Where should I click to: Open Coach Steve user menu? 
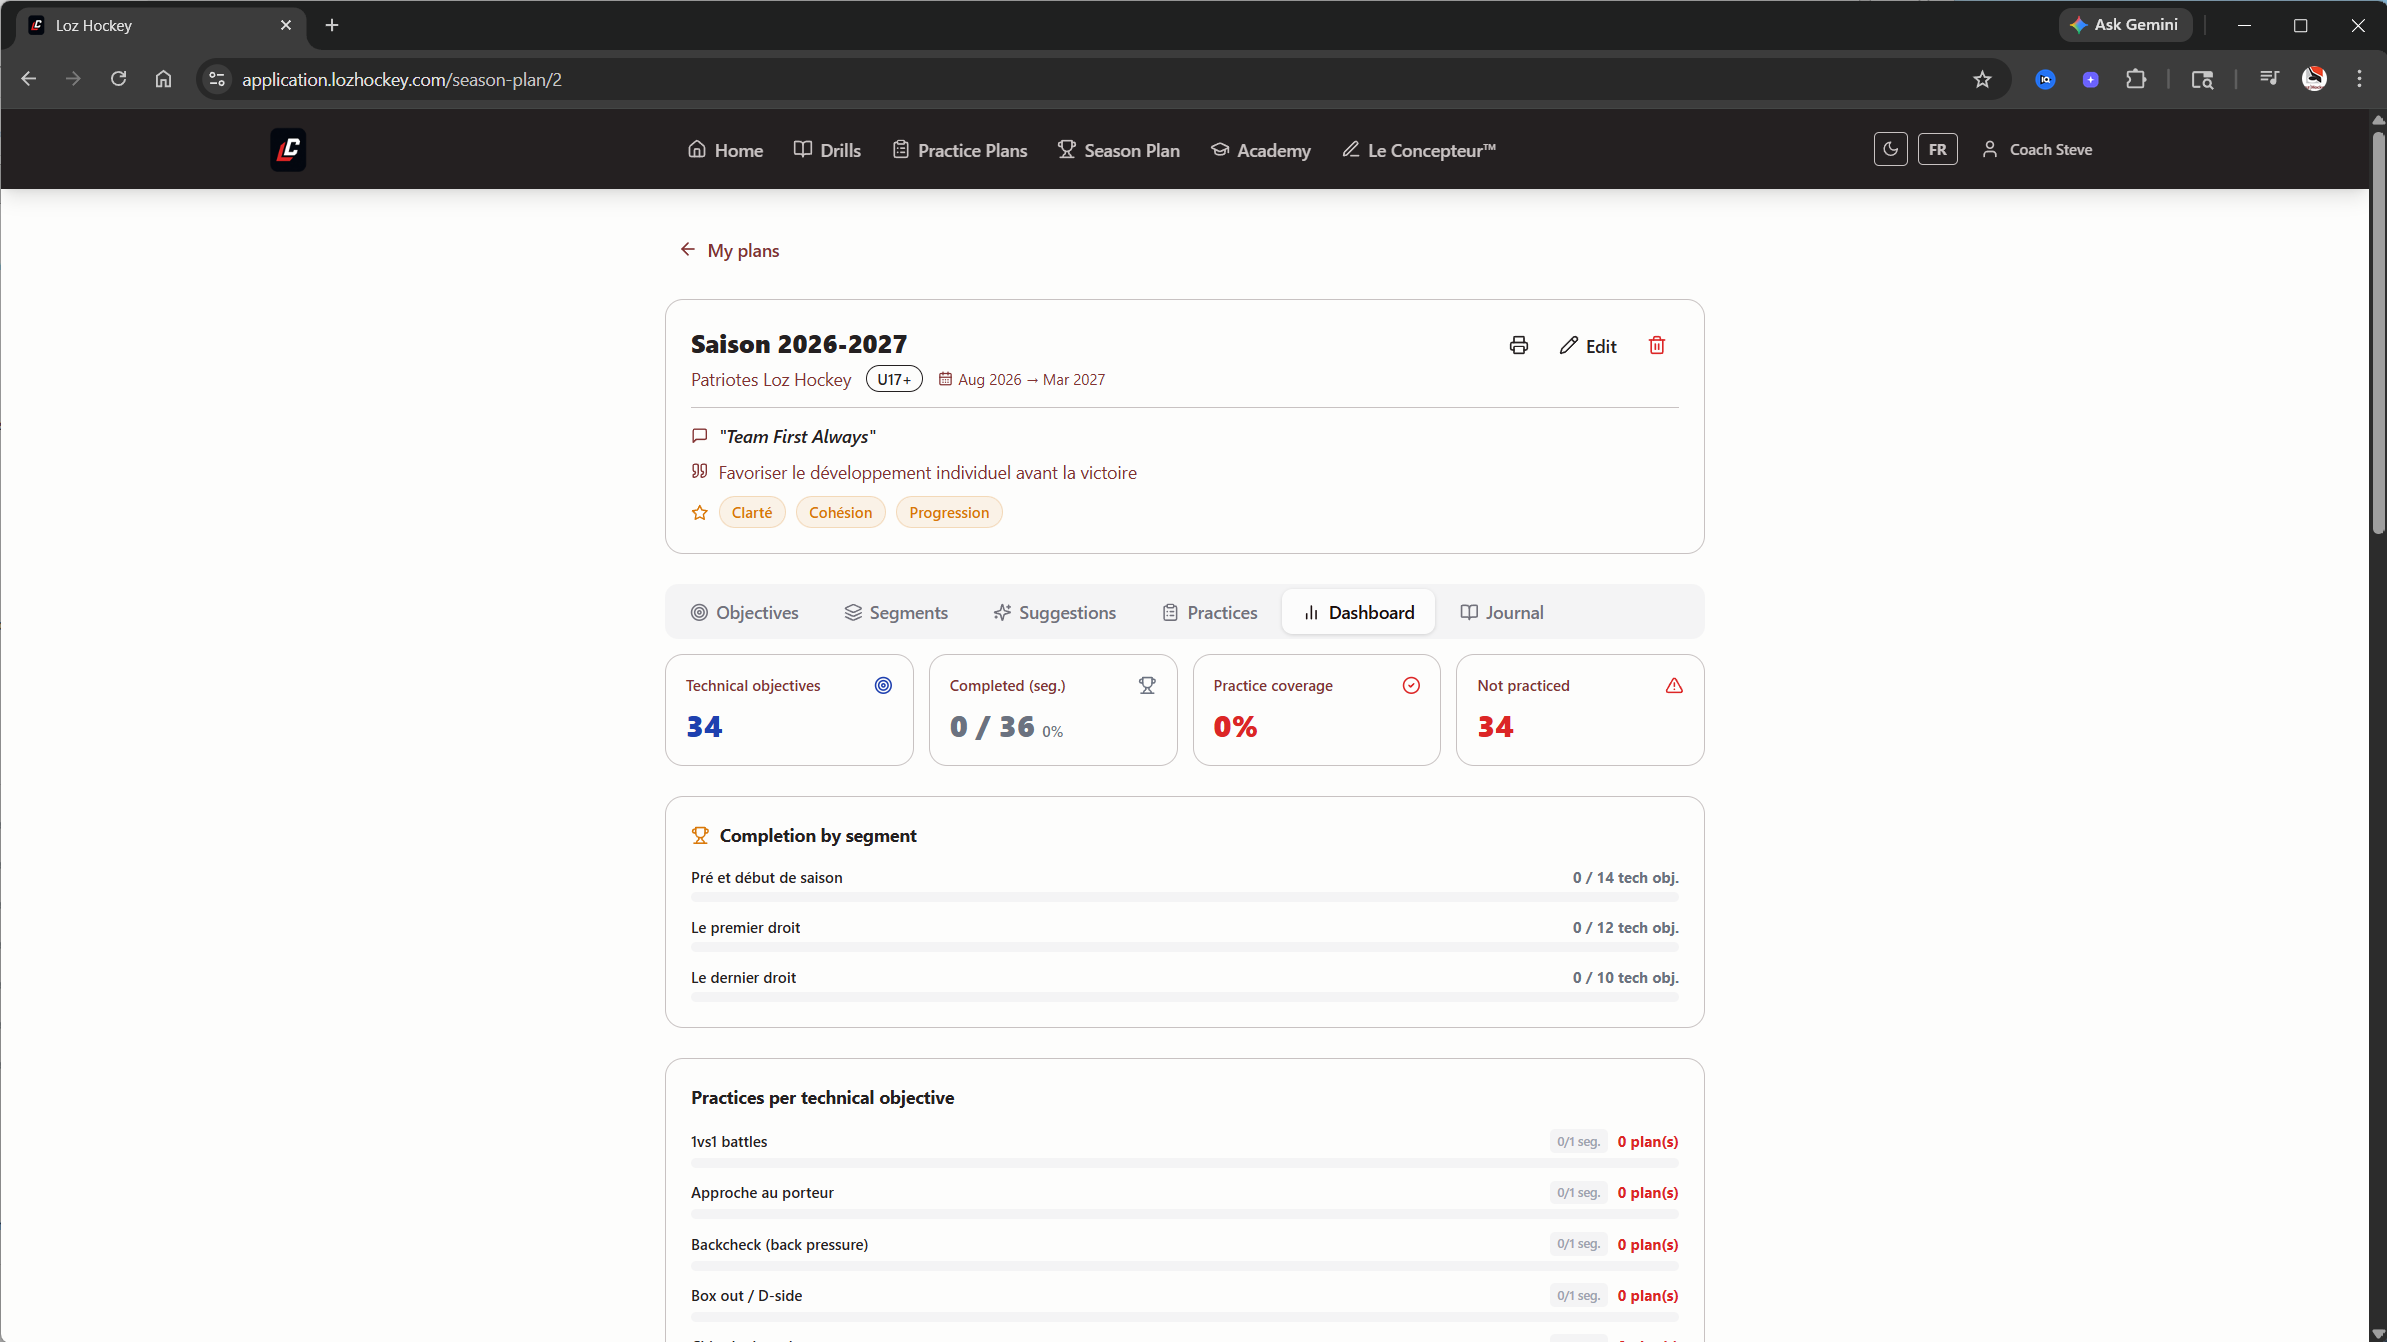[x=2037, y=149]
